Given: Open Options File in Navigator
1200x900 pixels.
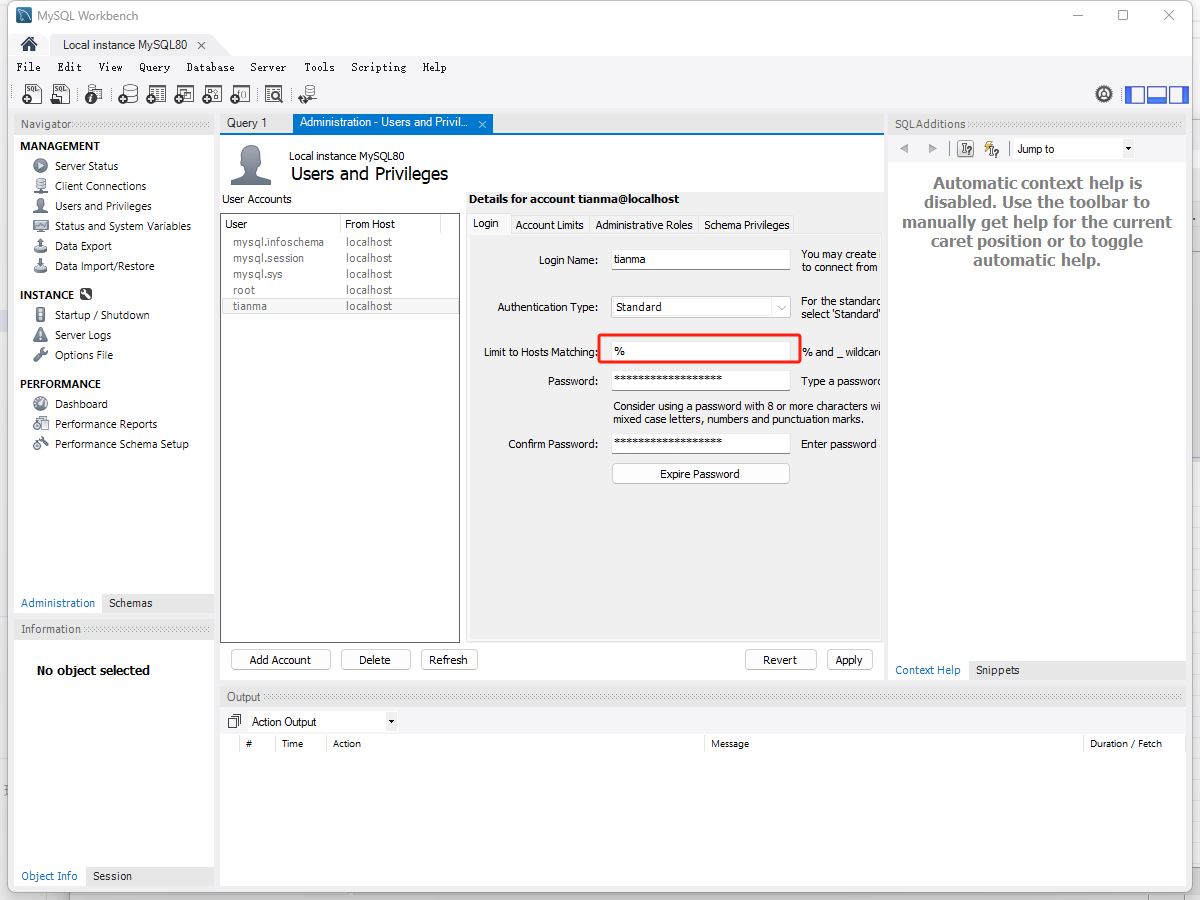Looking at the screenshot, I should 84,355.
